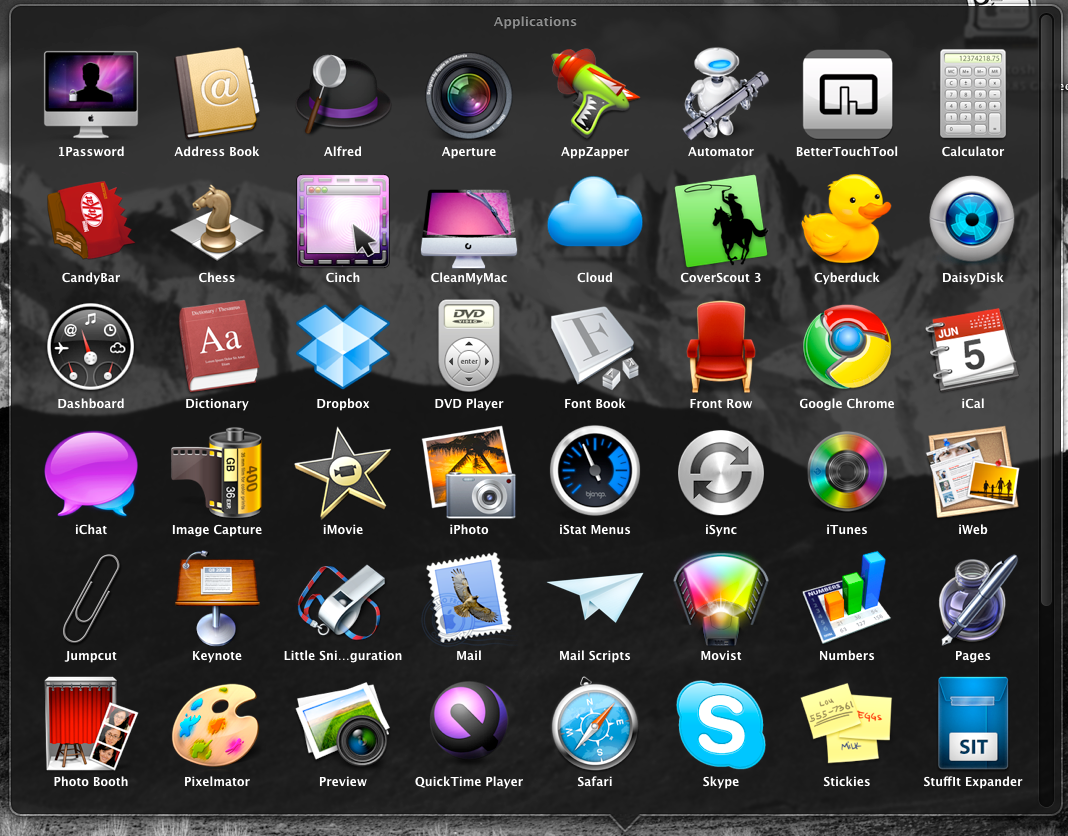Open Little Snitch Configuration whistle icon
Image resolution: width=1068 pixels, height=836 pixels.
pos(343,600)
